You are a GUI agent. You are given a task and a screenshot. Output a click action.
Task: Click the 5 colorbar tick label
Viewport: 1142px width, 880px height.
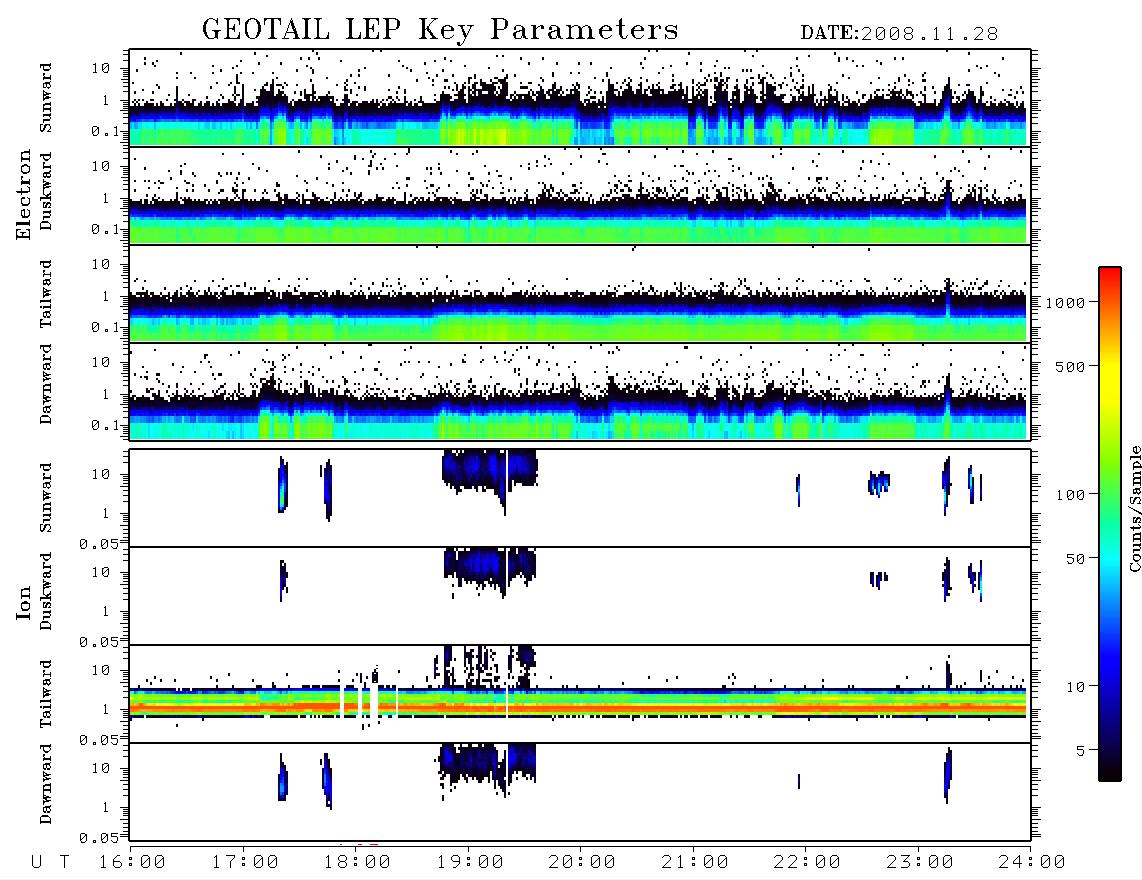click(1081, 751)
